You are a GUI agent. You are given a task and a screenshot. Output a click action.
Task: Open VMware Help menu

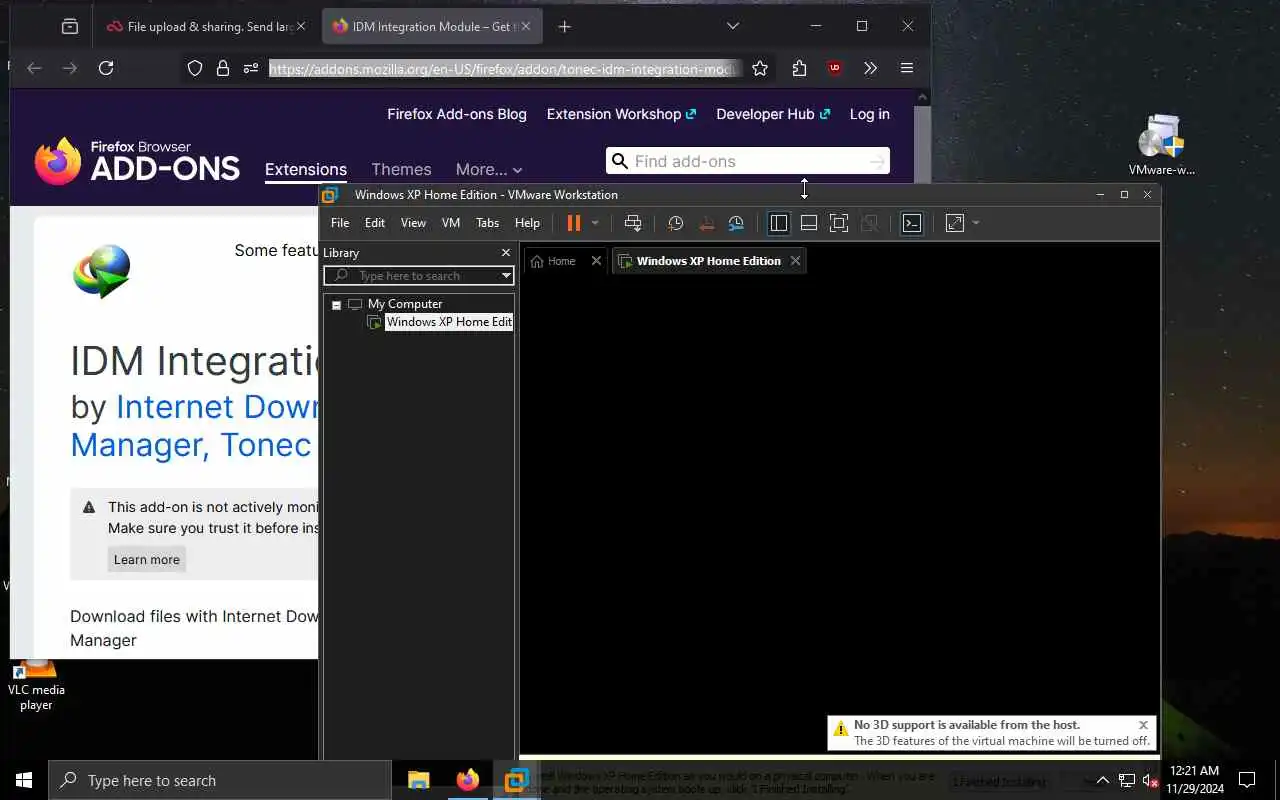coord(527,223)
